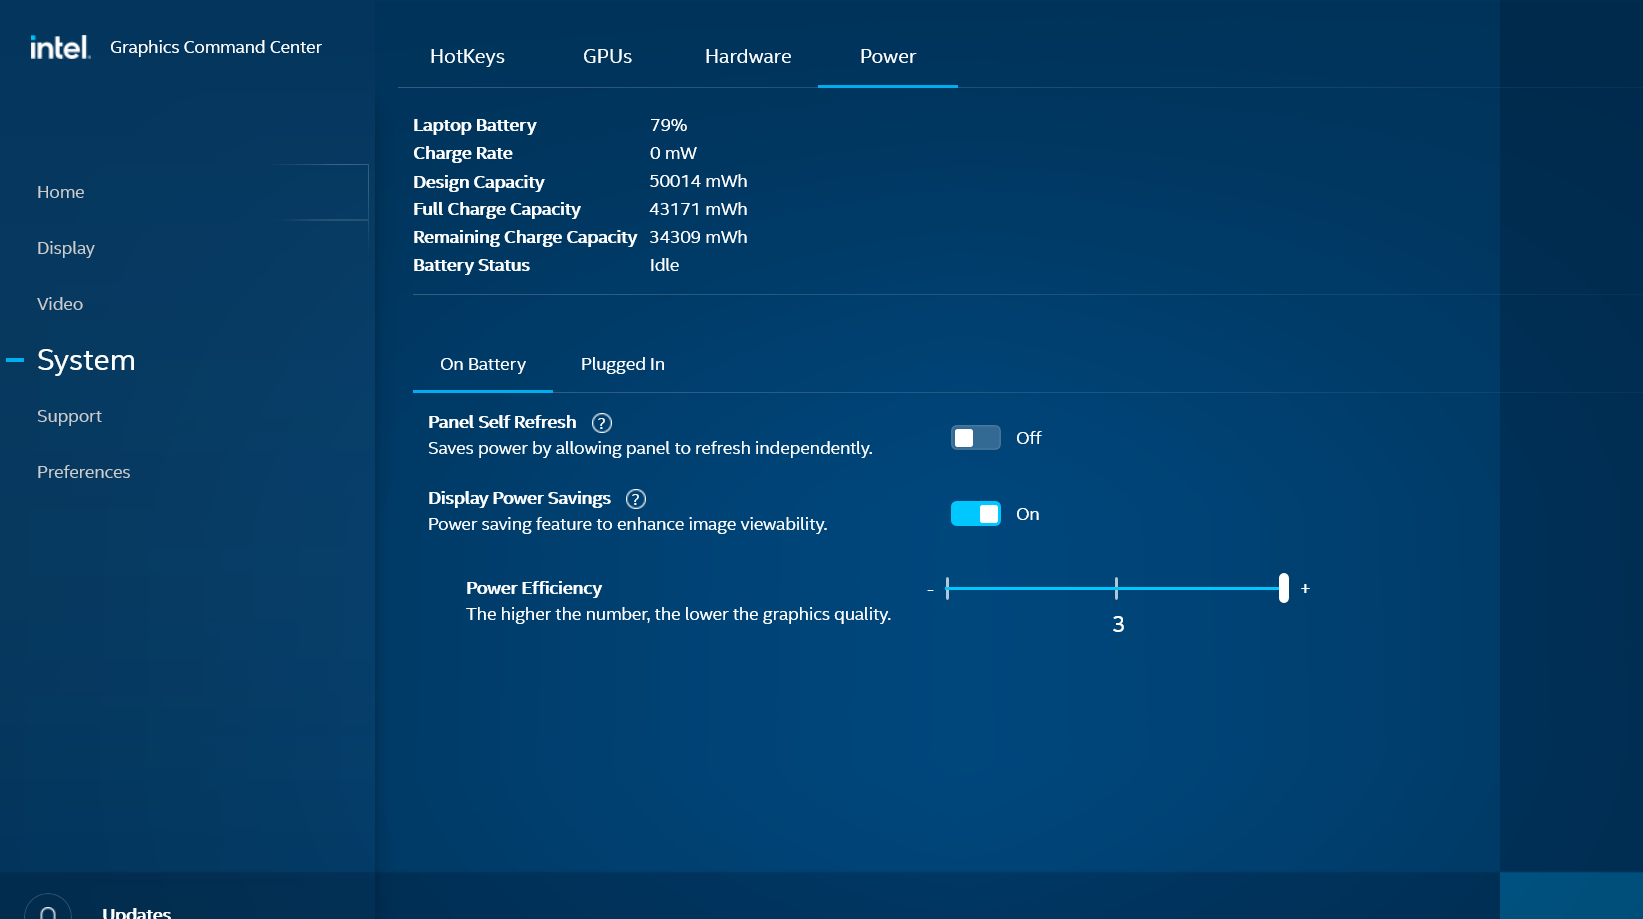Open Preferences
1643x919 pixels.
[x=83, y=471]
